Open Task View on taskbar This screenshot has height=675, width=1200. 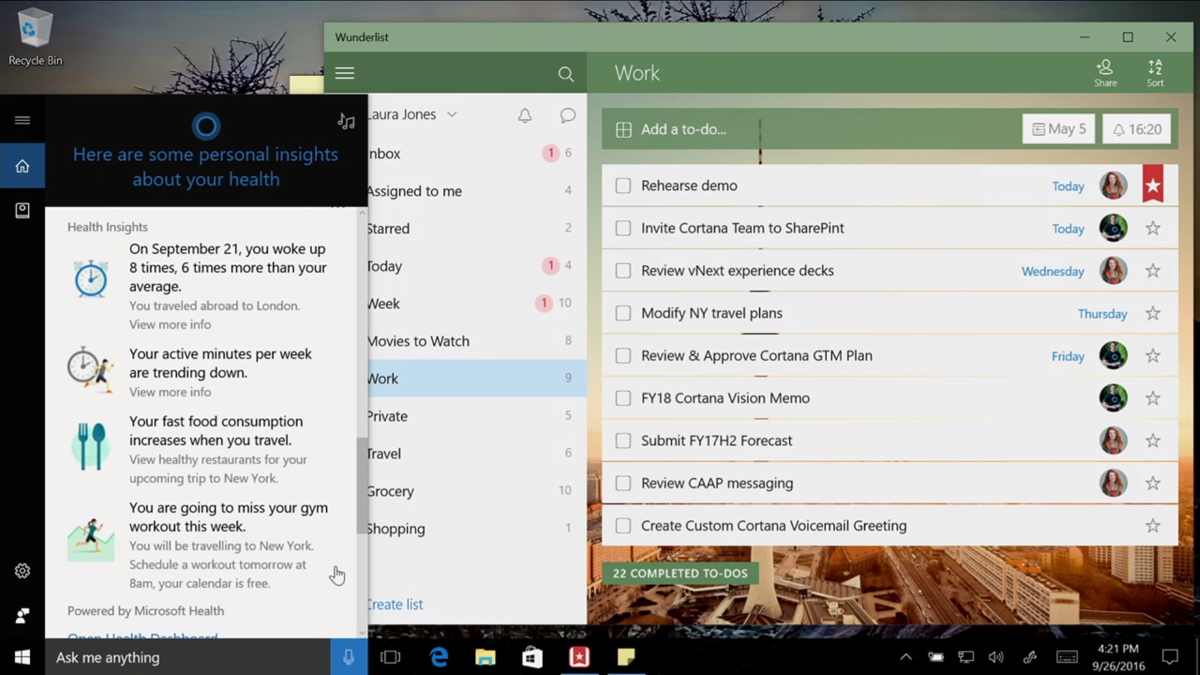tap(390, 657)
